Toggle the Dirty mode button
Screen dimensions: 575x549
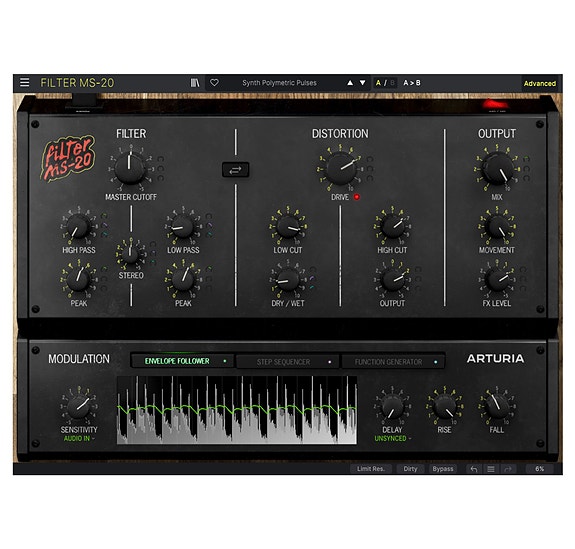tap(410, 469)
